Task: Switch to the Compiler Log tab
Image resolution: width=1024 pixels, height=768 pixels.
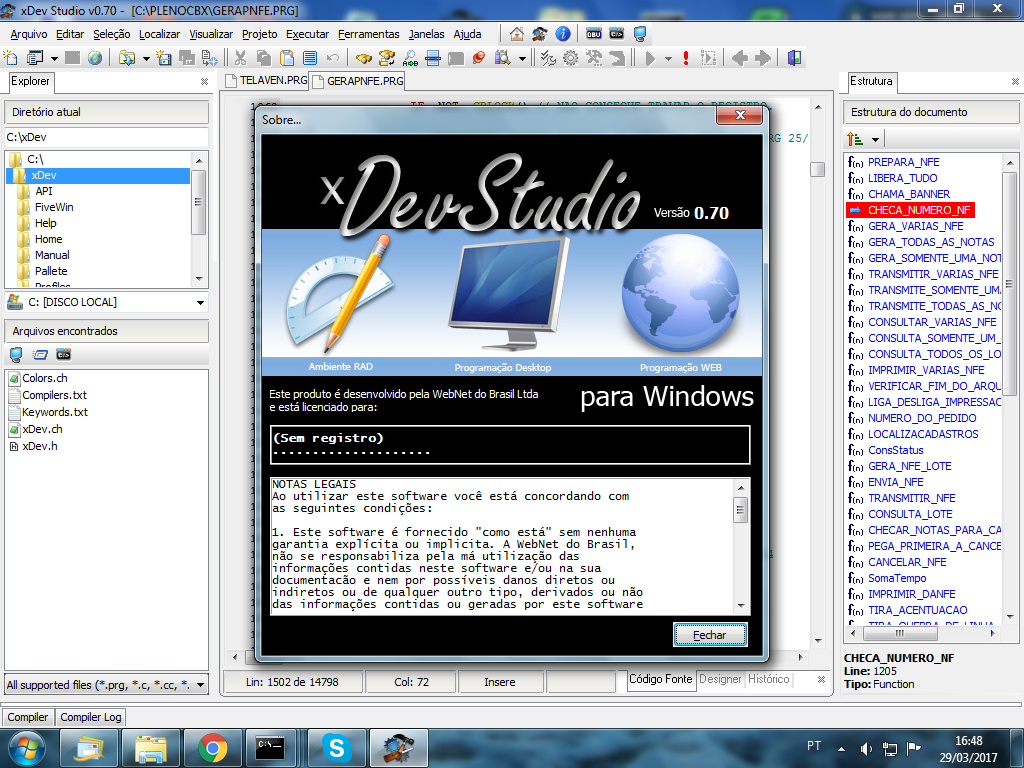Action: pos(91,717)
